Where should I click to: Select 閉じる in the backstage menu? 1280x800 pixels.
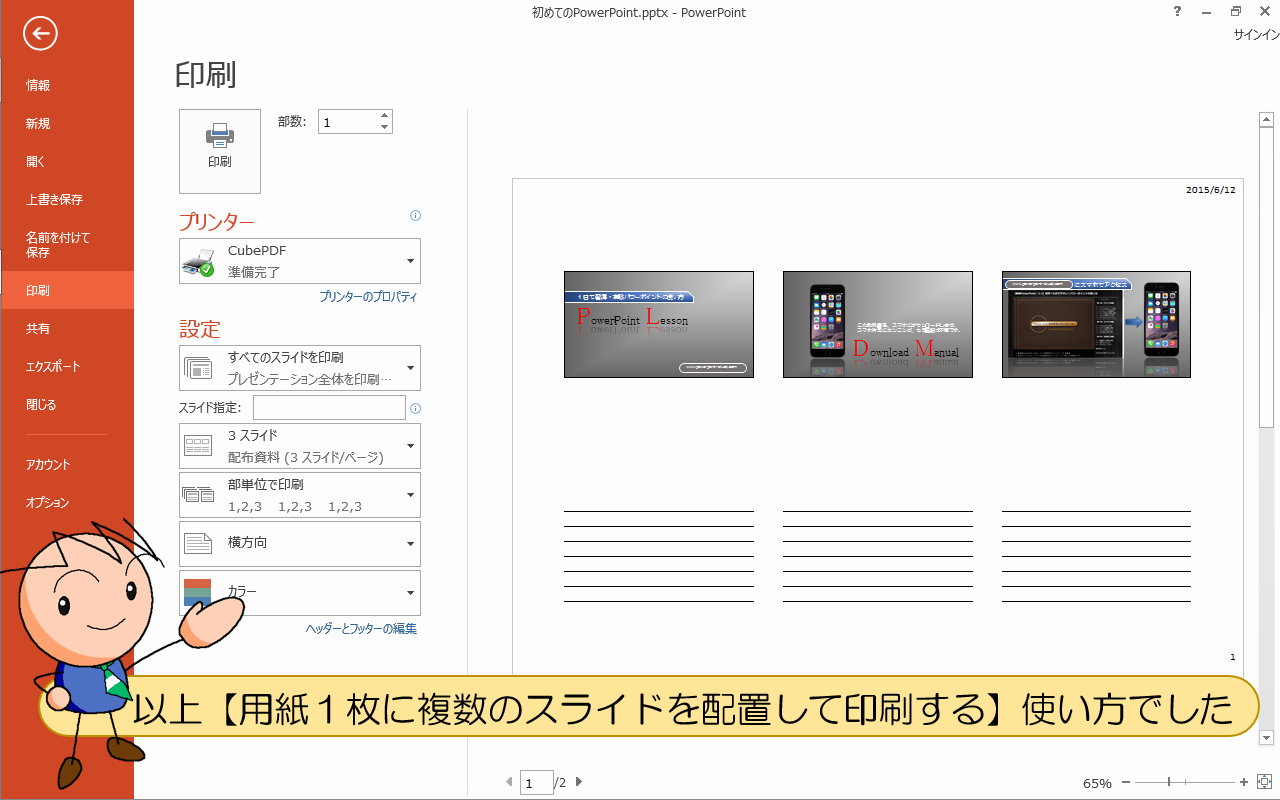[x=67, y=405]
